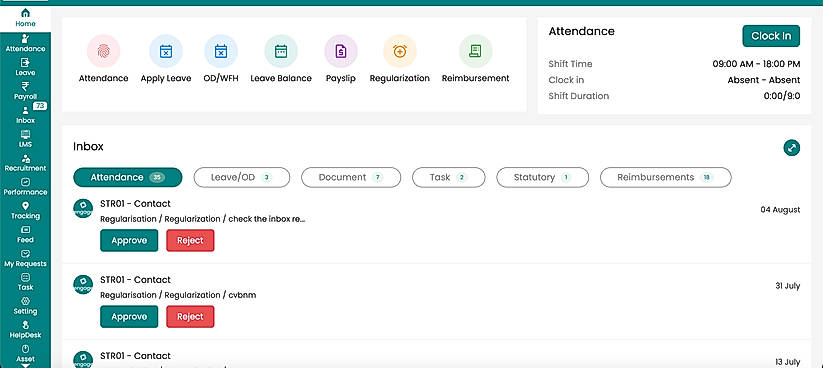Open the LMS sidebar module
823x368 pixels.
25,139
